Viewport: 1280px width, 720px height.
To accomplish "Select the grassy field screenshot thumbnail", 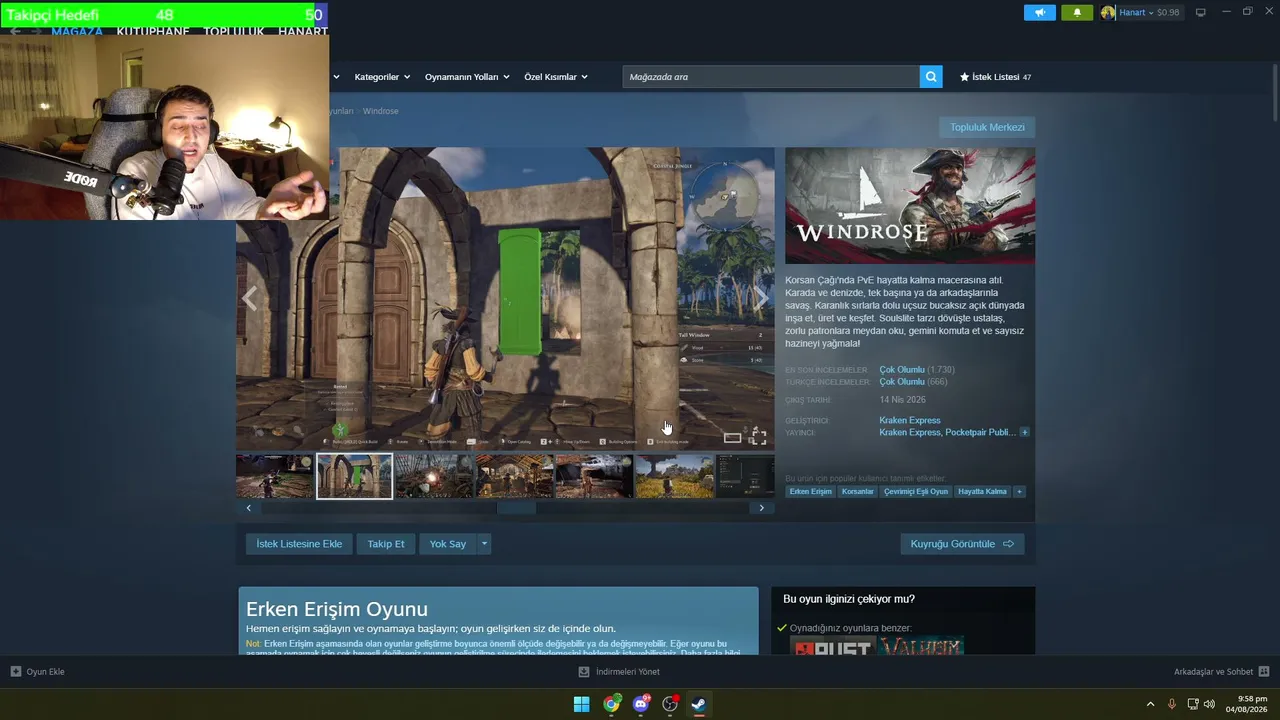I will pos(674,476).
